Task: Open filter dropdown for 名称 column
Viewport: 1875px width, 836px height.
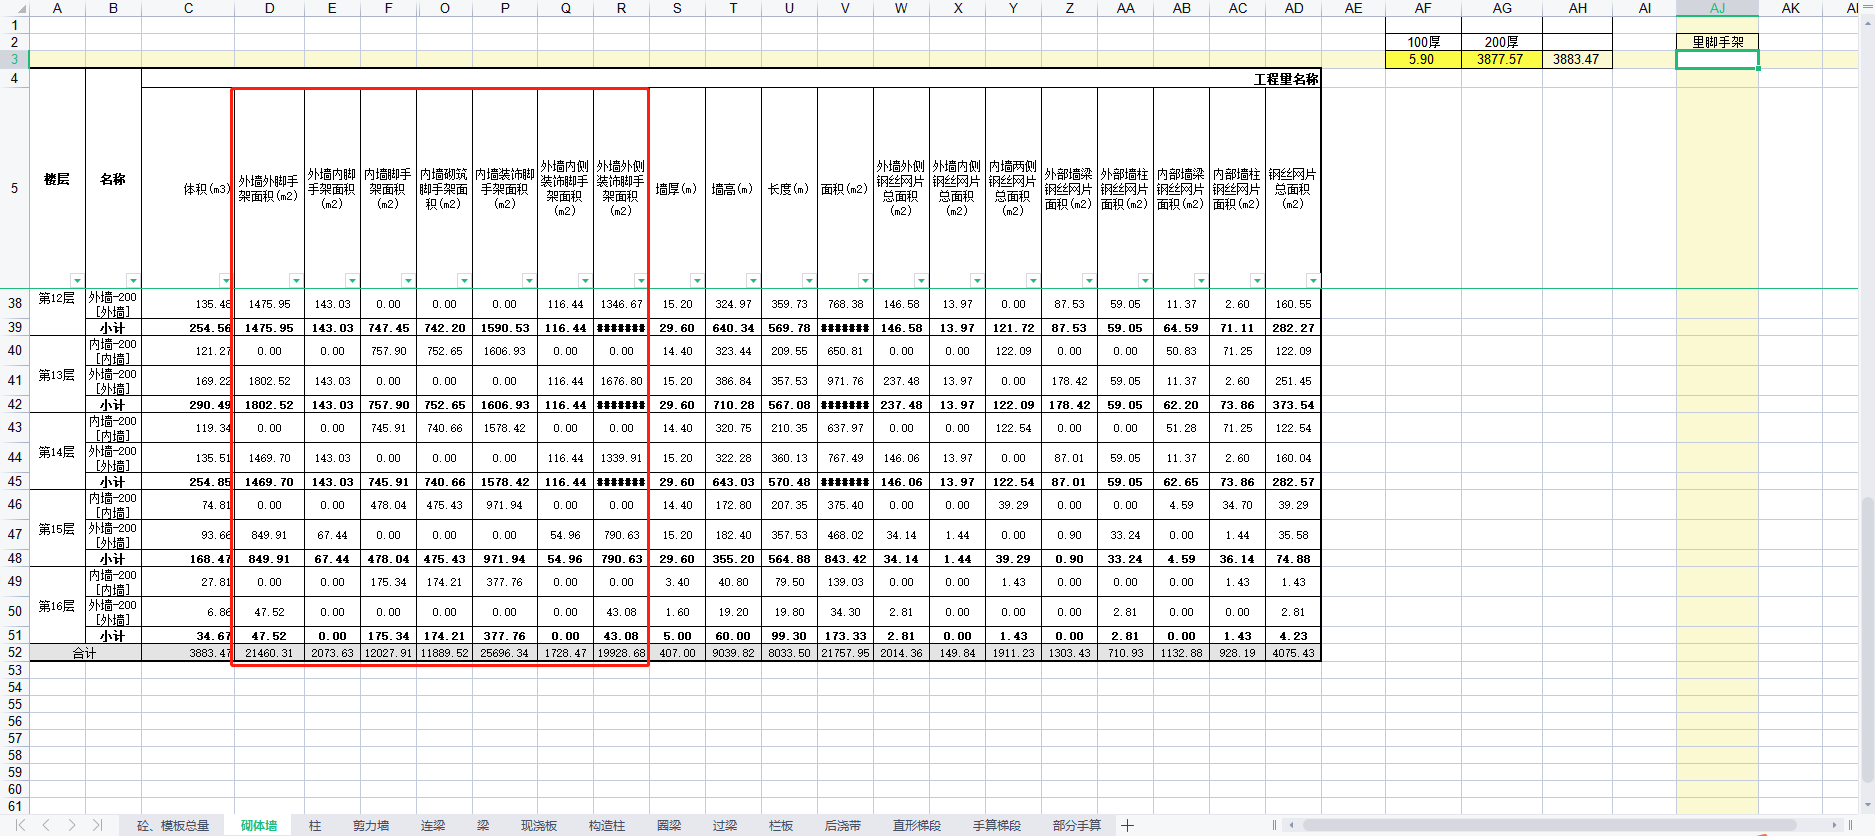Action: click(133, 281)
